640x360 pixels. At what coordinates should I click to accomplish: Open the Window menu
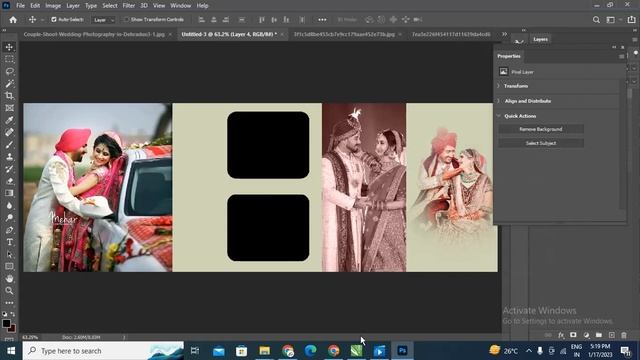point(180,6)
